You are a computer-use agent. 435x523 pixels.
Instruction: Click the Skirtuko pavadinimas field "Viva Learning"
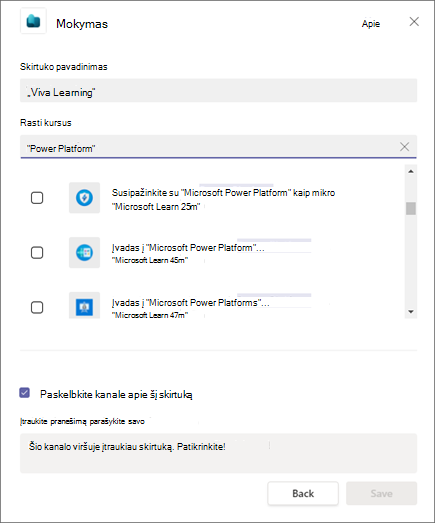(219, 90)
